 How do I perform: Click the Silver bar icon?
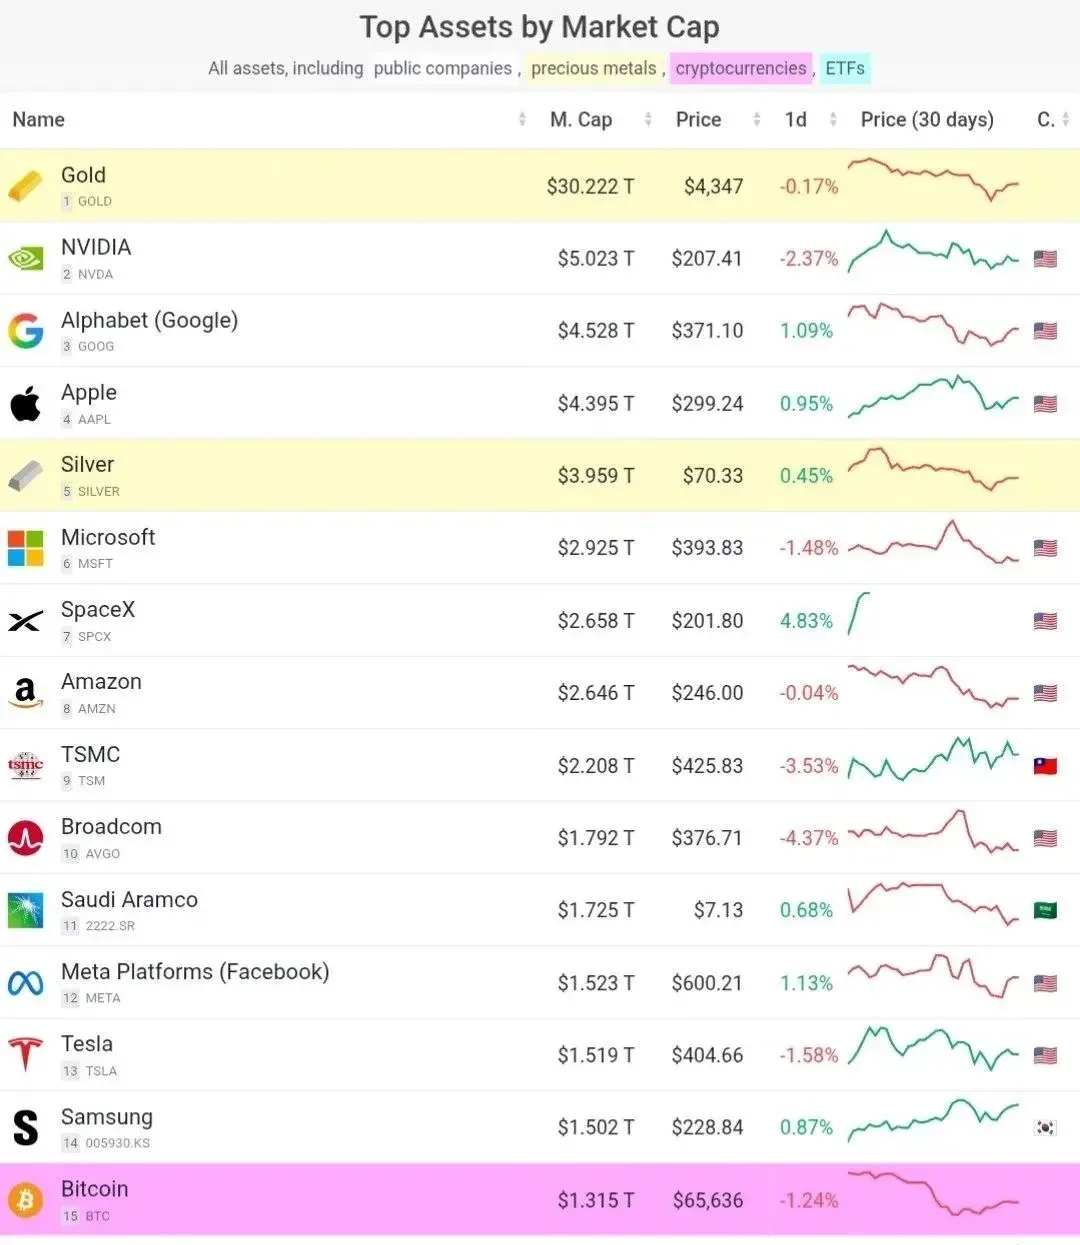[26, 476]
